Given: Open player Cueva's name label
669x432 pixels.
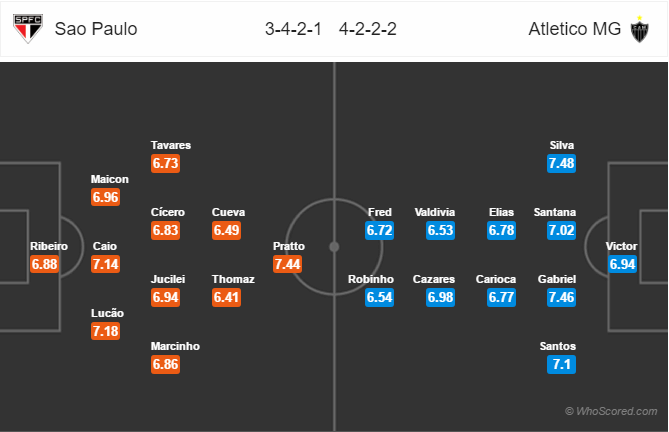Looking at the screenshot, I should [x=228, y=212].
